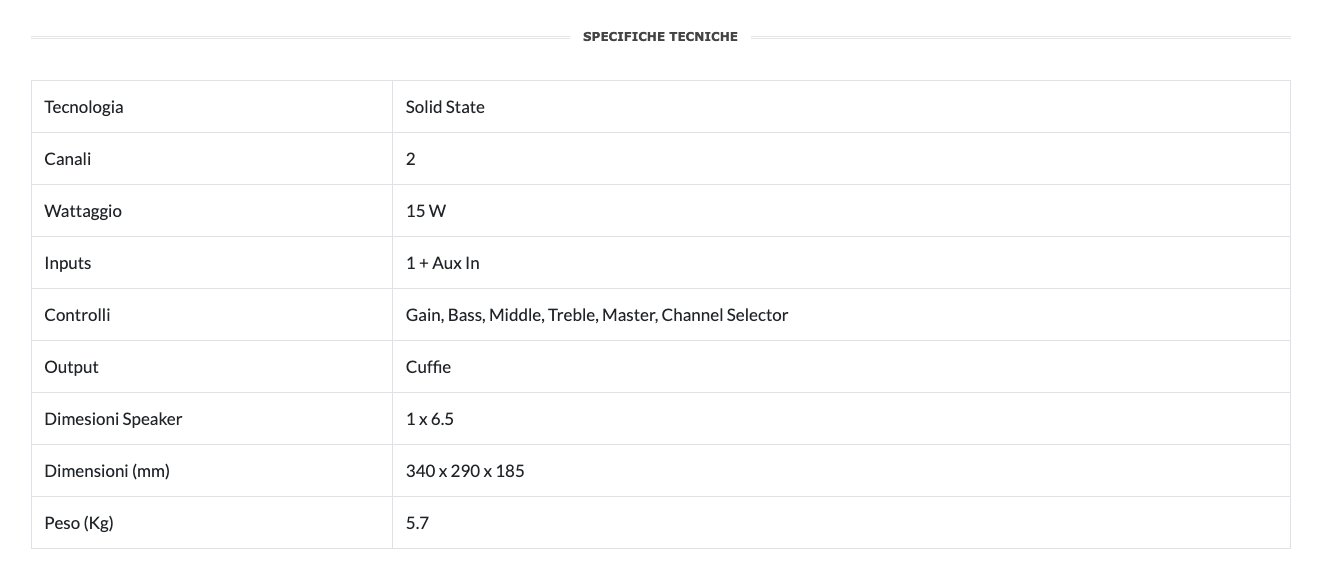Click the Wattaggio row label
1322x580 pixels.
[83, 211]
